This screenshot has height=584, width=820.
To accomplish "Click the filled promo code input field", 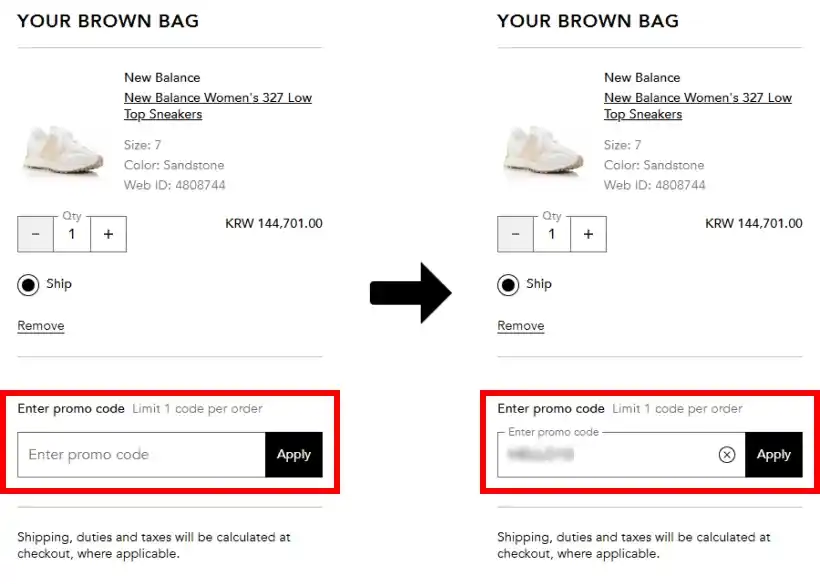I will 606,455.
